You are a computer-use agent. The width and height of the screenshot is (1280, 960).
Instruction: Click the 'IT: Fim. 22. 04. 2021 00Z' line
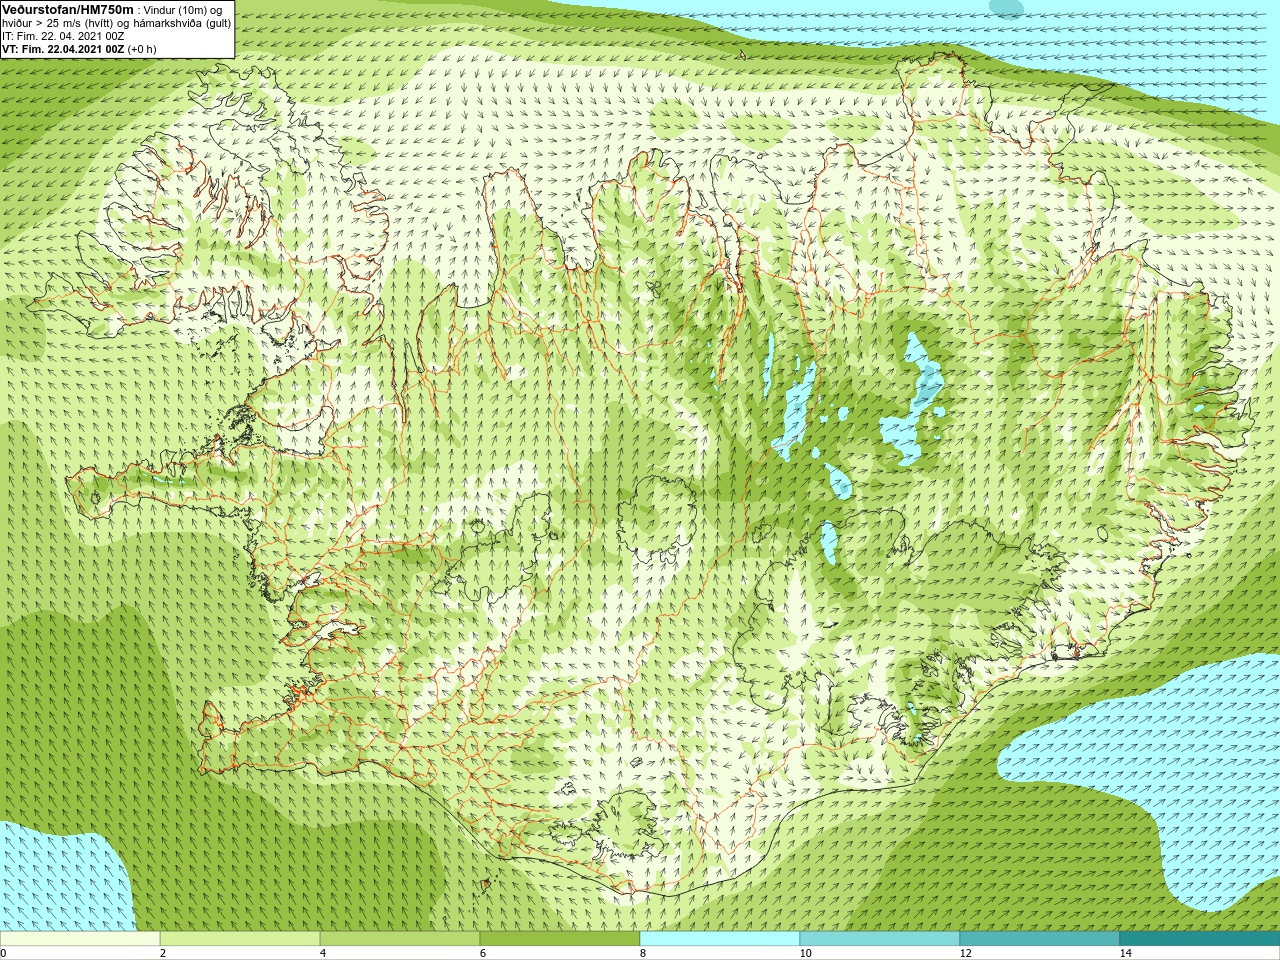[x=63, y=36]
